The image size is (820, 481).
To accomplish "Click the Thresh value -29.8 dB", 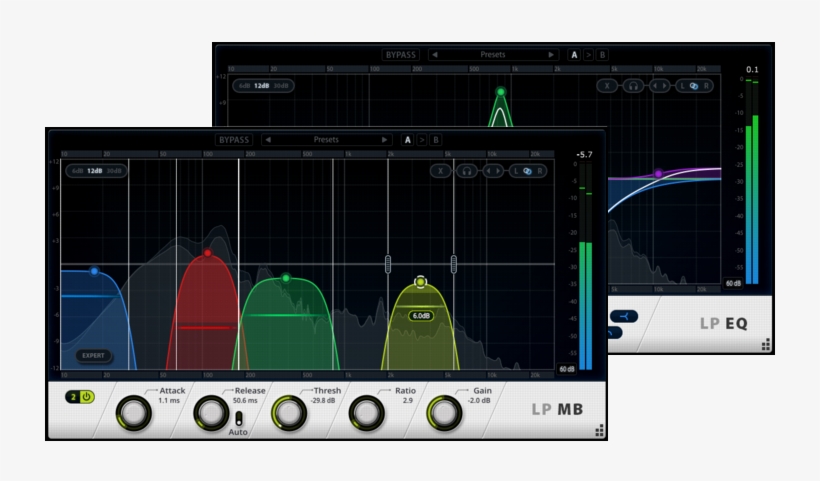I will pyautogui.click(x=323, y=400).
